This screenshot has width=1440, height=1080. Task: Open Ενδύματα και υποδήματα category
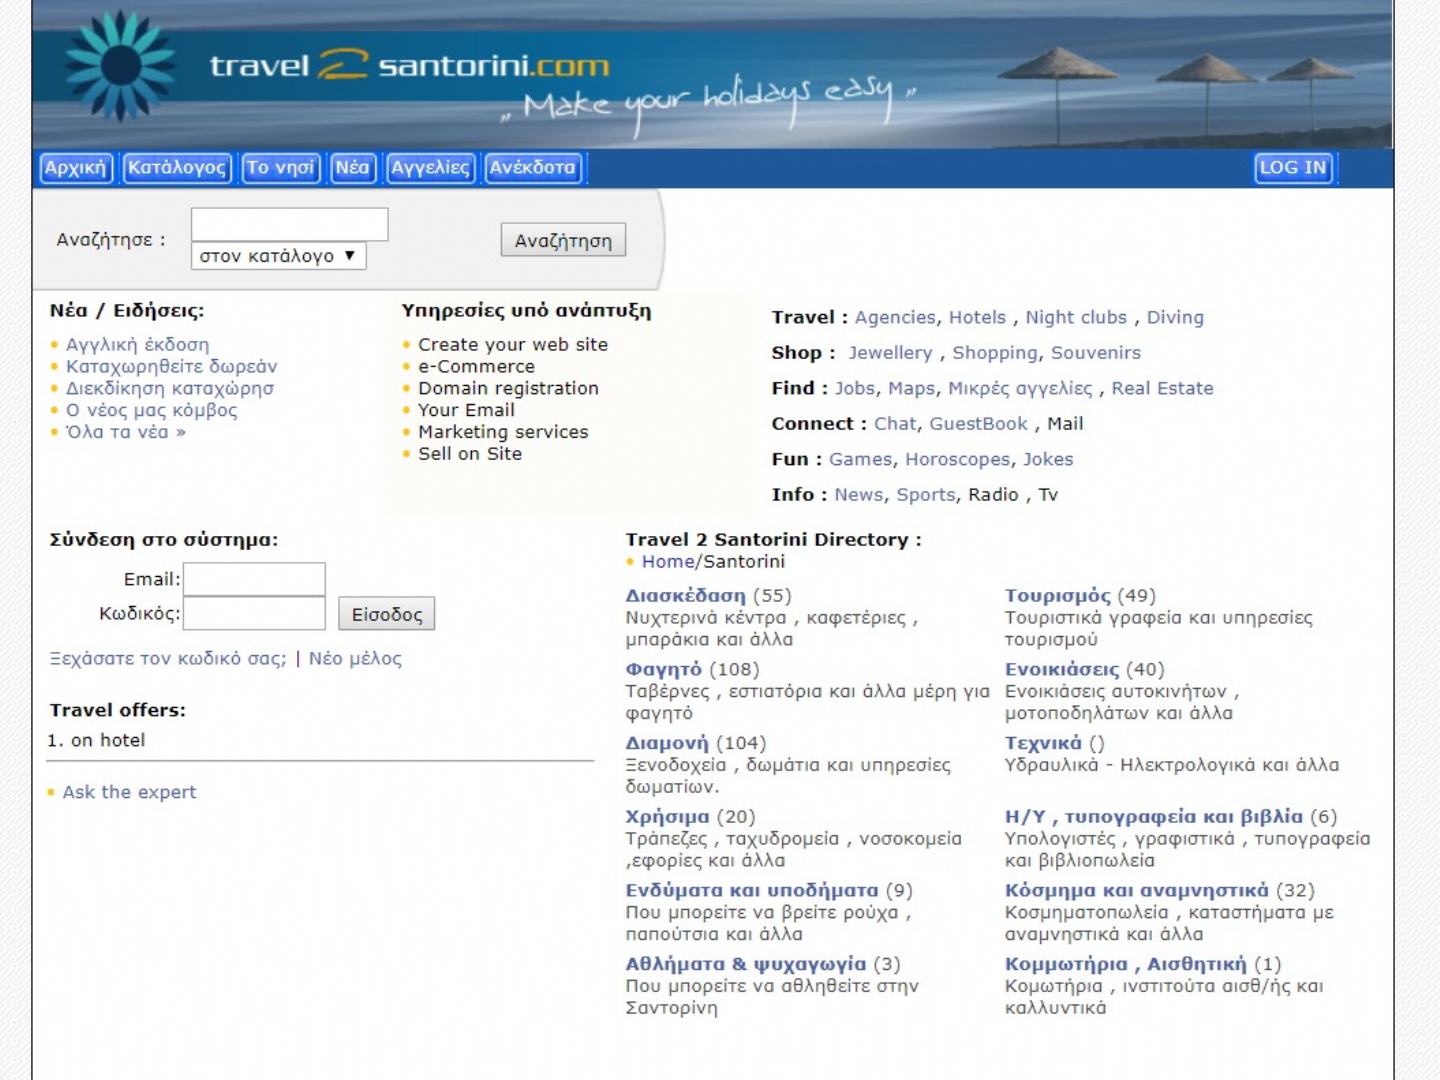(x=752, y=891)
